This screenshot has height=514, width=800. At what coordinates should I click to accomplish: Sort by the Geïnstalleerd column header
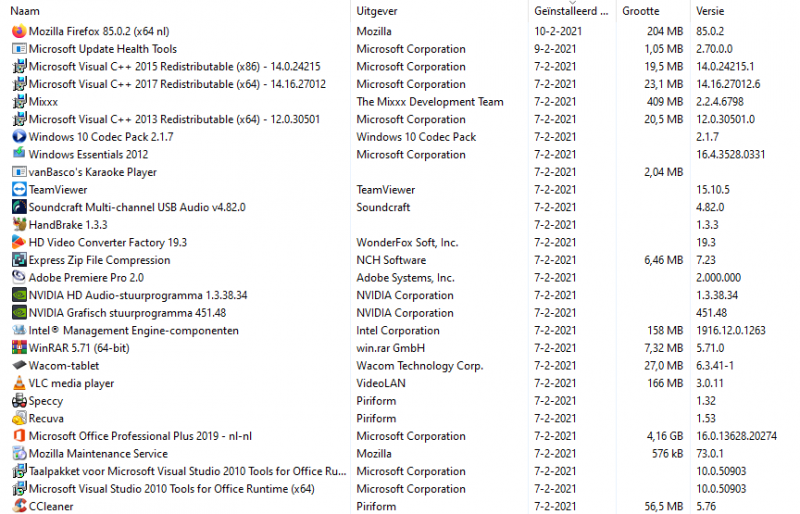point(571,11)
